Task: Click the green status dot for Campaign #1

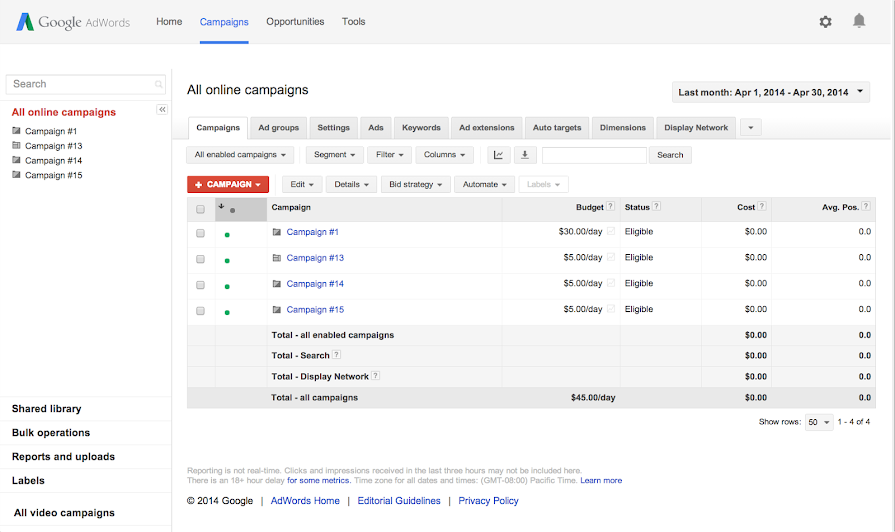Action: pos(227,235)
